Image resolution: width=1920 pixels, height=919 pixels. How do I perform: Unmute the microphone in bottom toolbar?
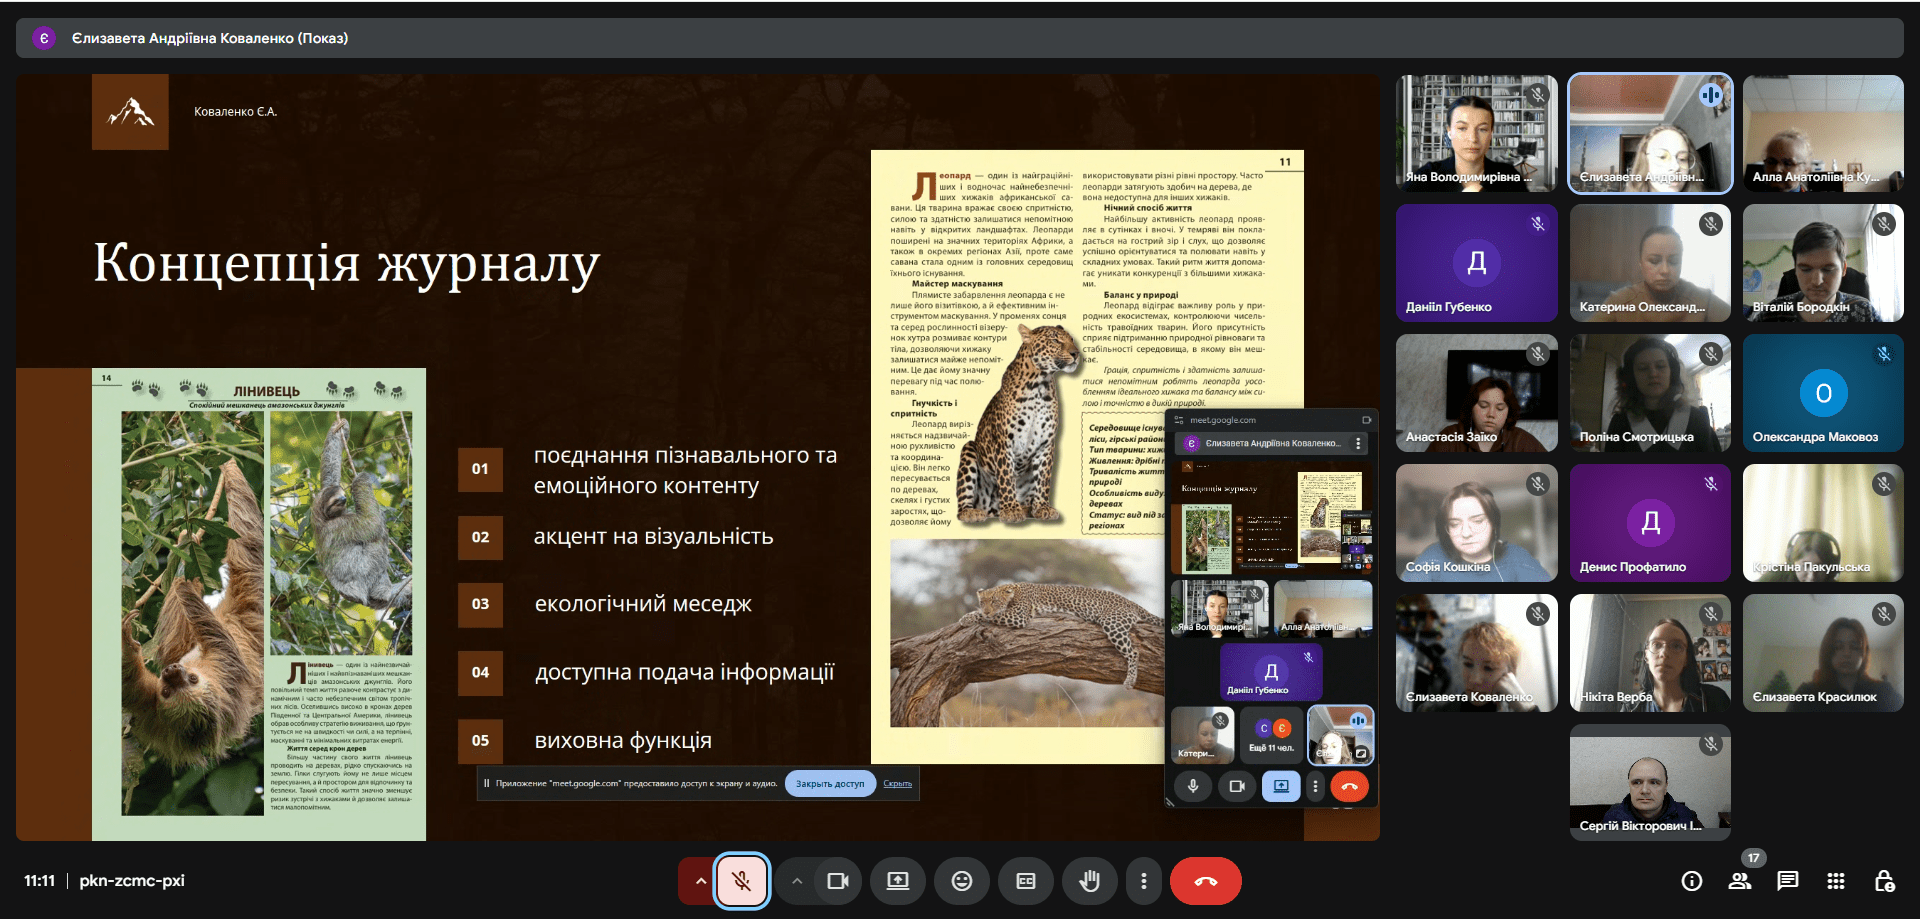coord(741,881)
